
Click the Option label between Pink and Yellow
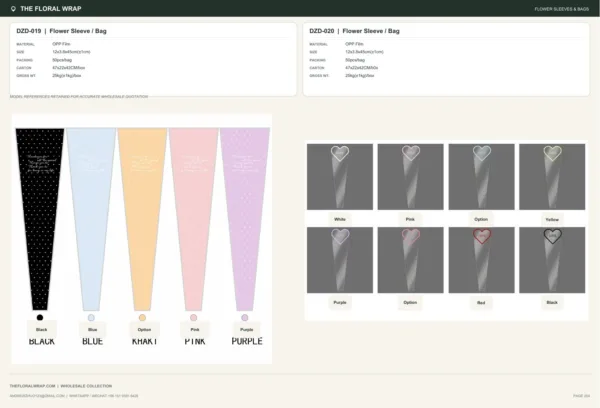click(x=481, y=219)
